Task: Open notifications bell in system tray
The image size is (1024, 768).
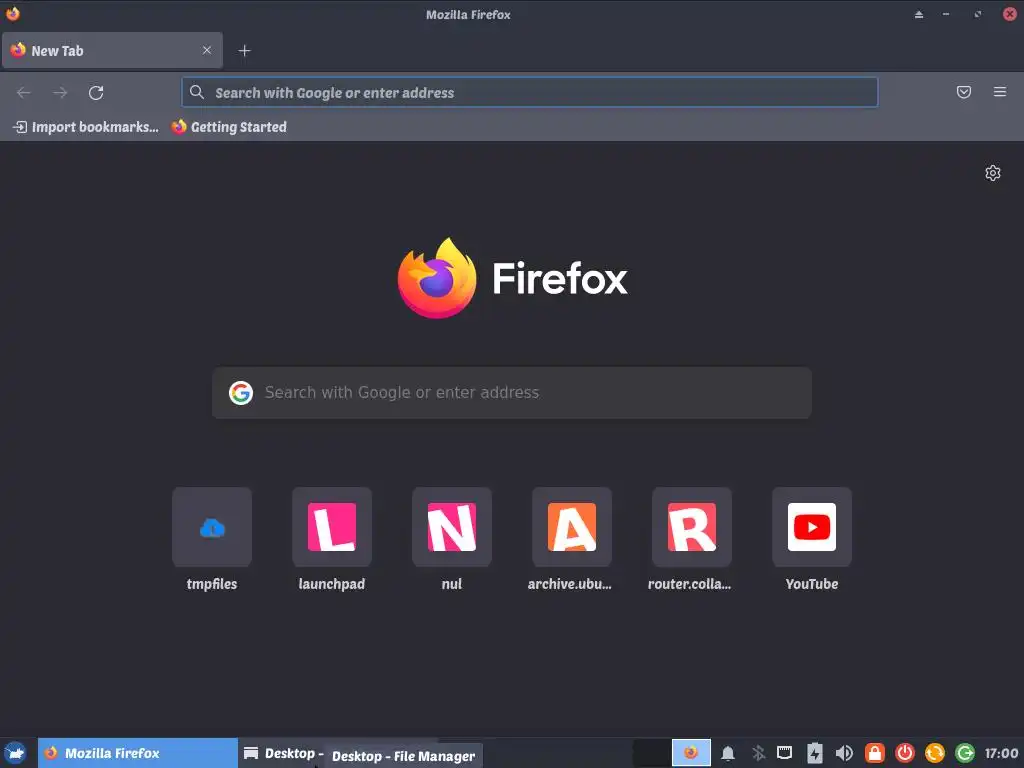Action: 728,754
